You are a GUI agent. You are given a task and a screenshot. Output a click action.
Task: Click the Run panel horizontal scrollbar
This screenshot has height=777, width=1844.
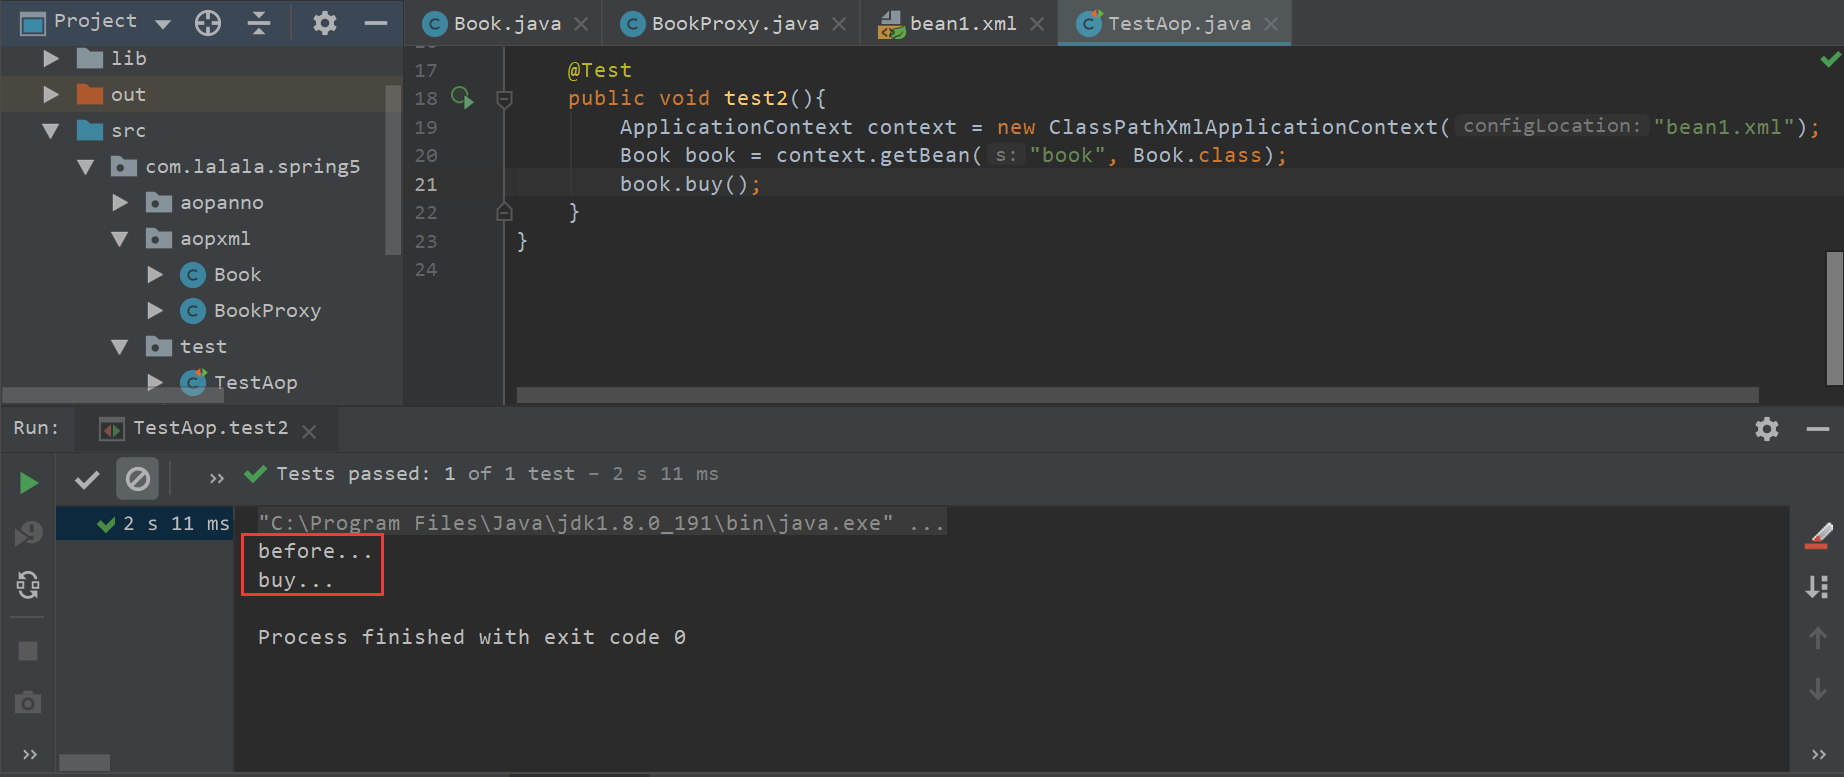(84, 762)
